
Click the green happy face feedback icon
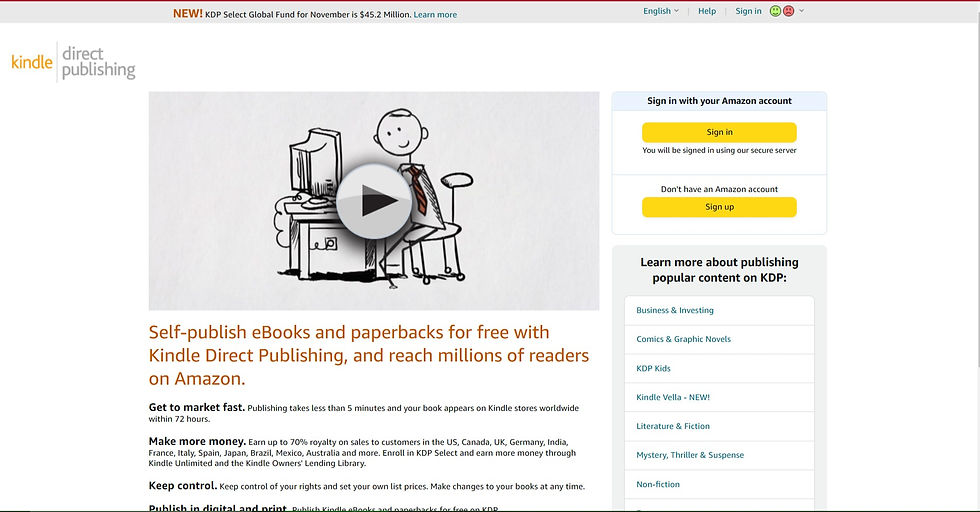click(x=775, y=11)
